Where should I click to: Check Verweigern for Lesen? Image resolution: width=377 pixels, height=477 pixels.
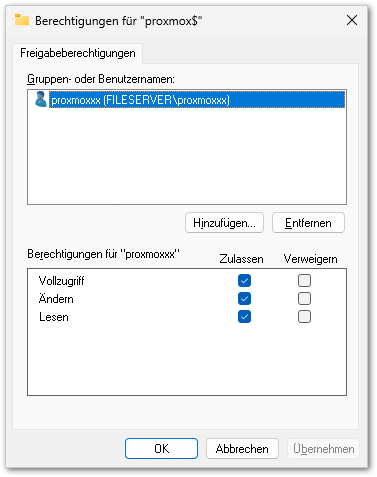pyautogui.click(x=304, y=317)
